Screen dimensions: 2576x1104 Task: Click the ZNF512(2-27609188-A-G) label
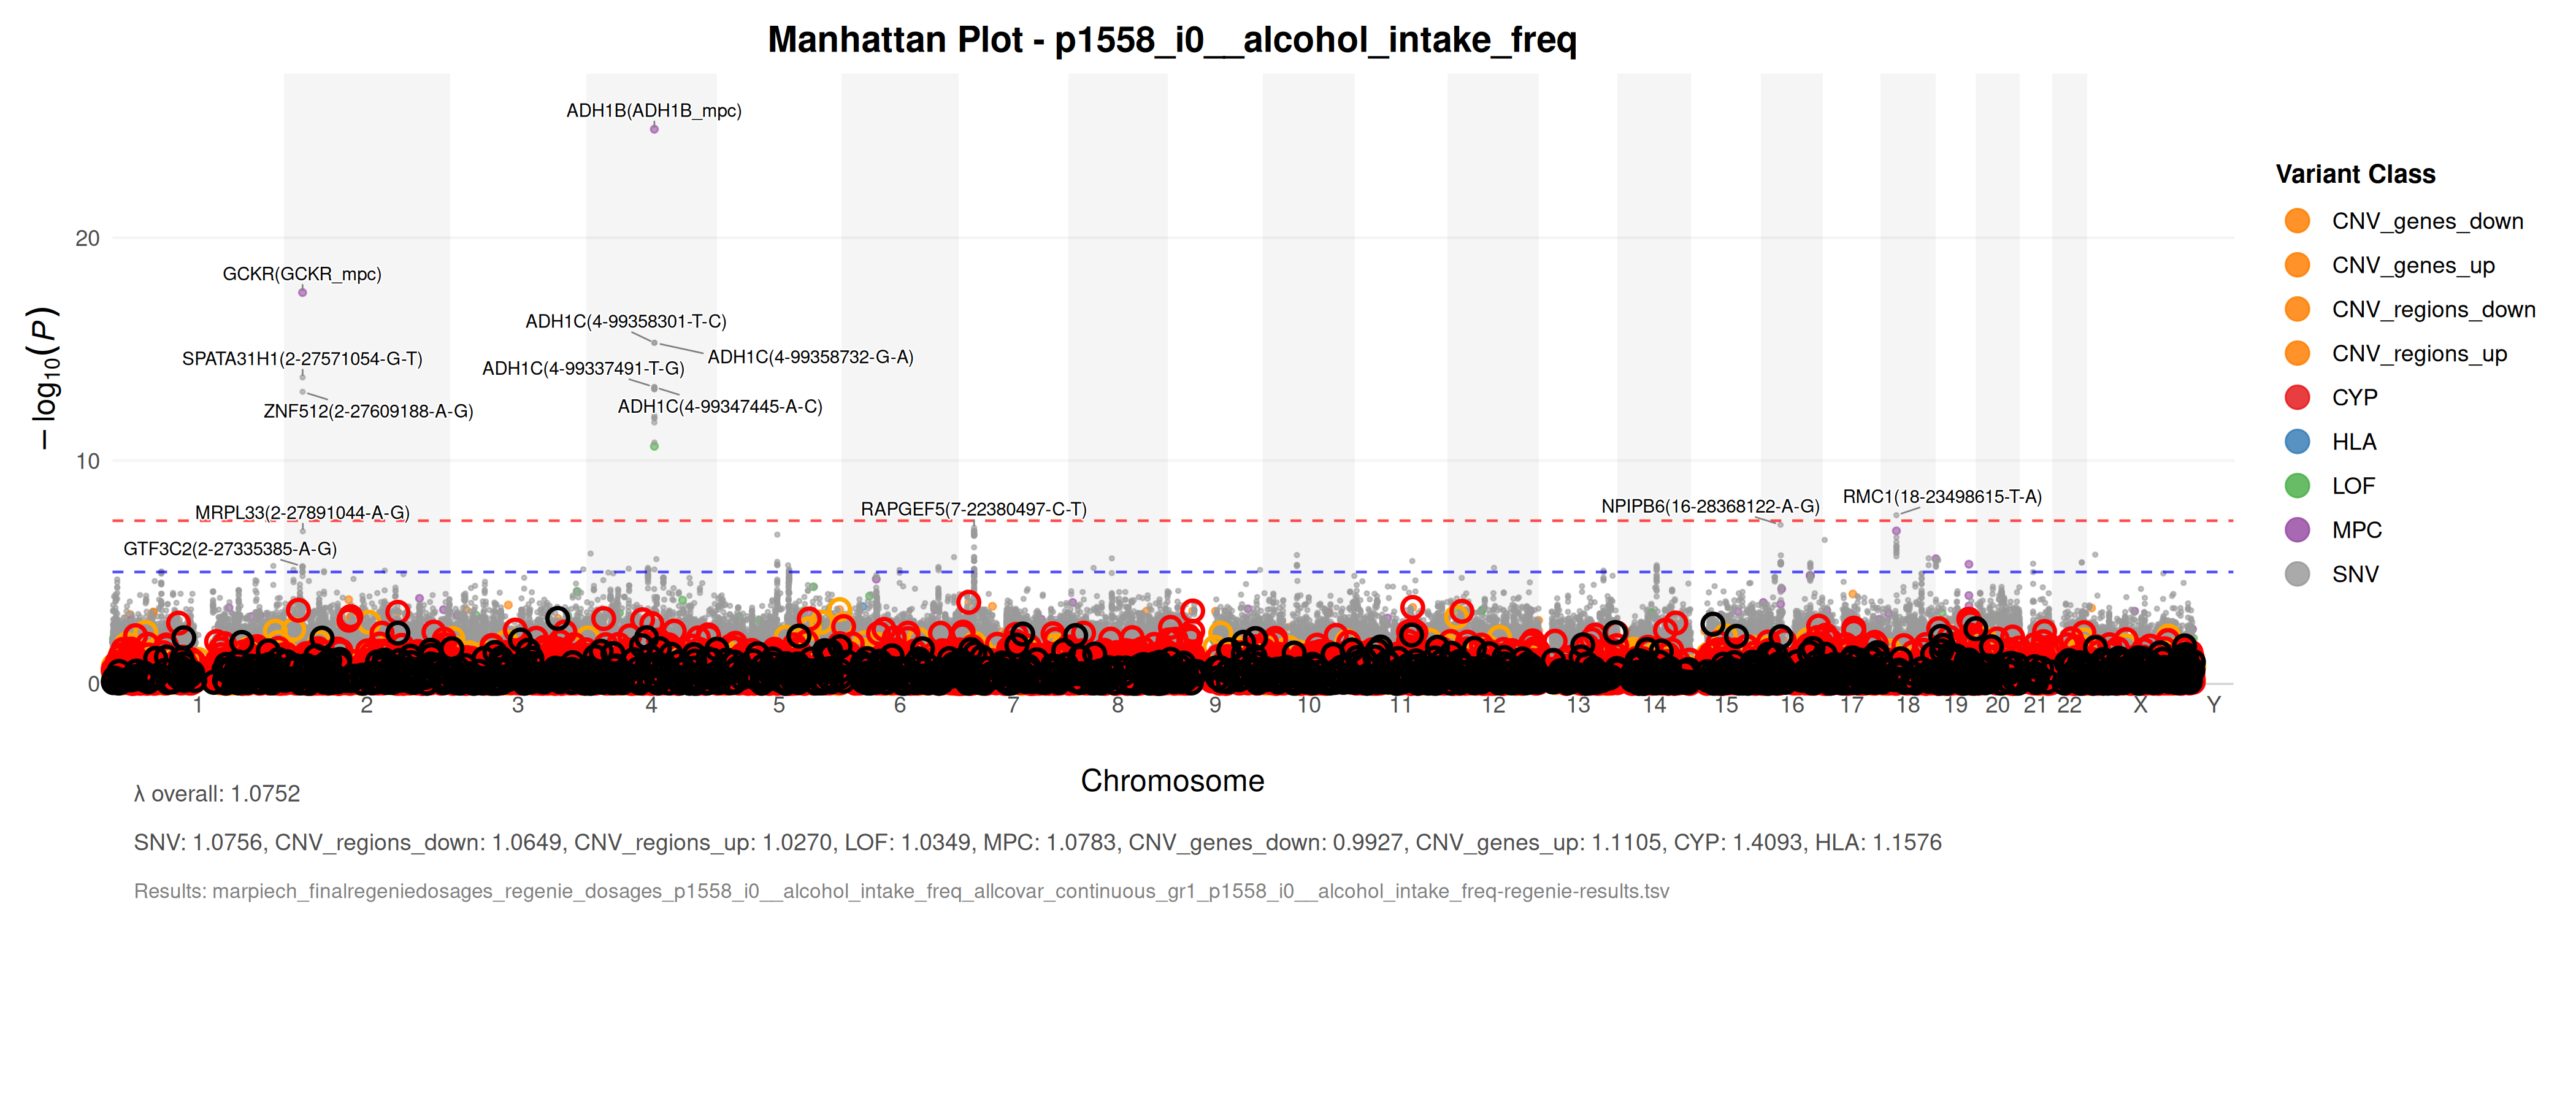pos(368,411)
